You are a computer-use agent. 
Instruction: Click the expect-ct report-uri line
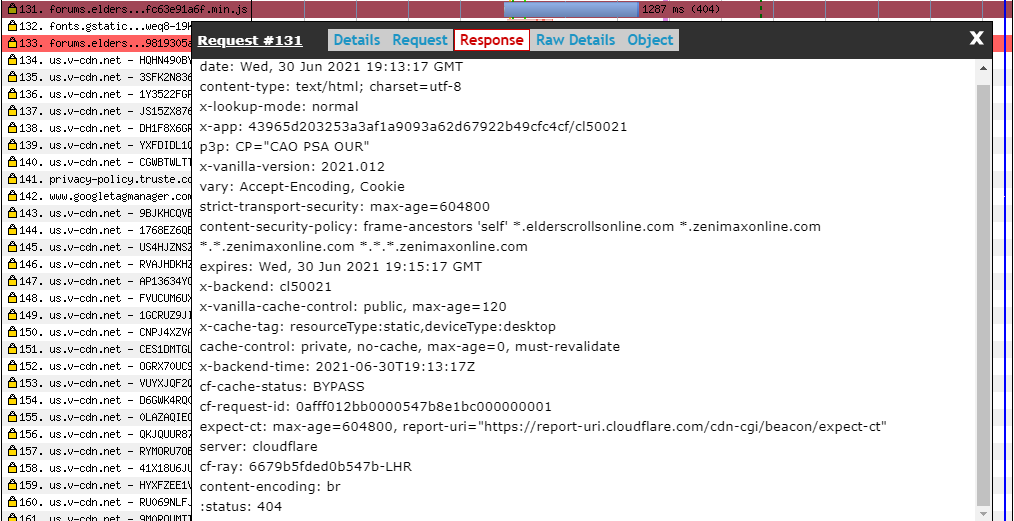coord(543,427)
